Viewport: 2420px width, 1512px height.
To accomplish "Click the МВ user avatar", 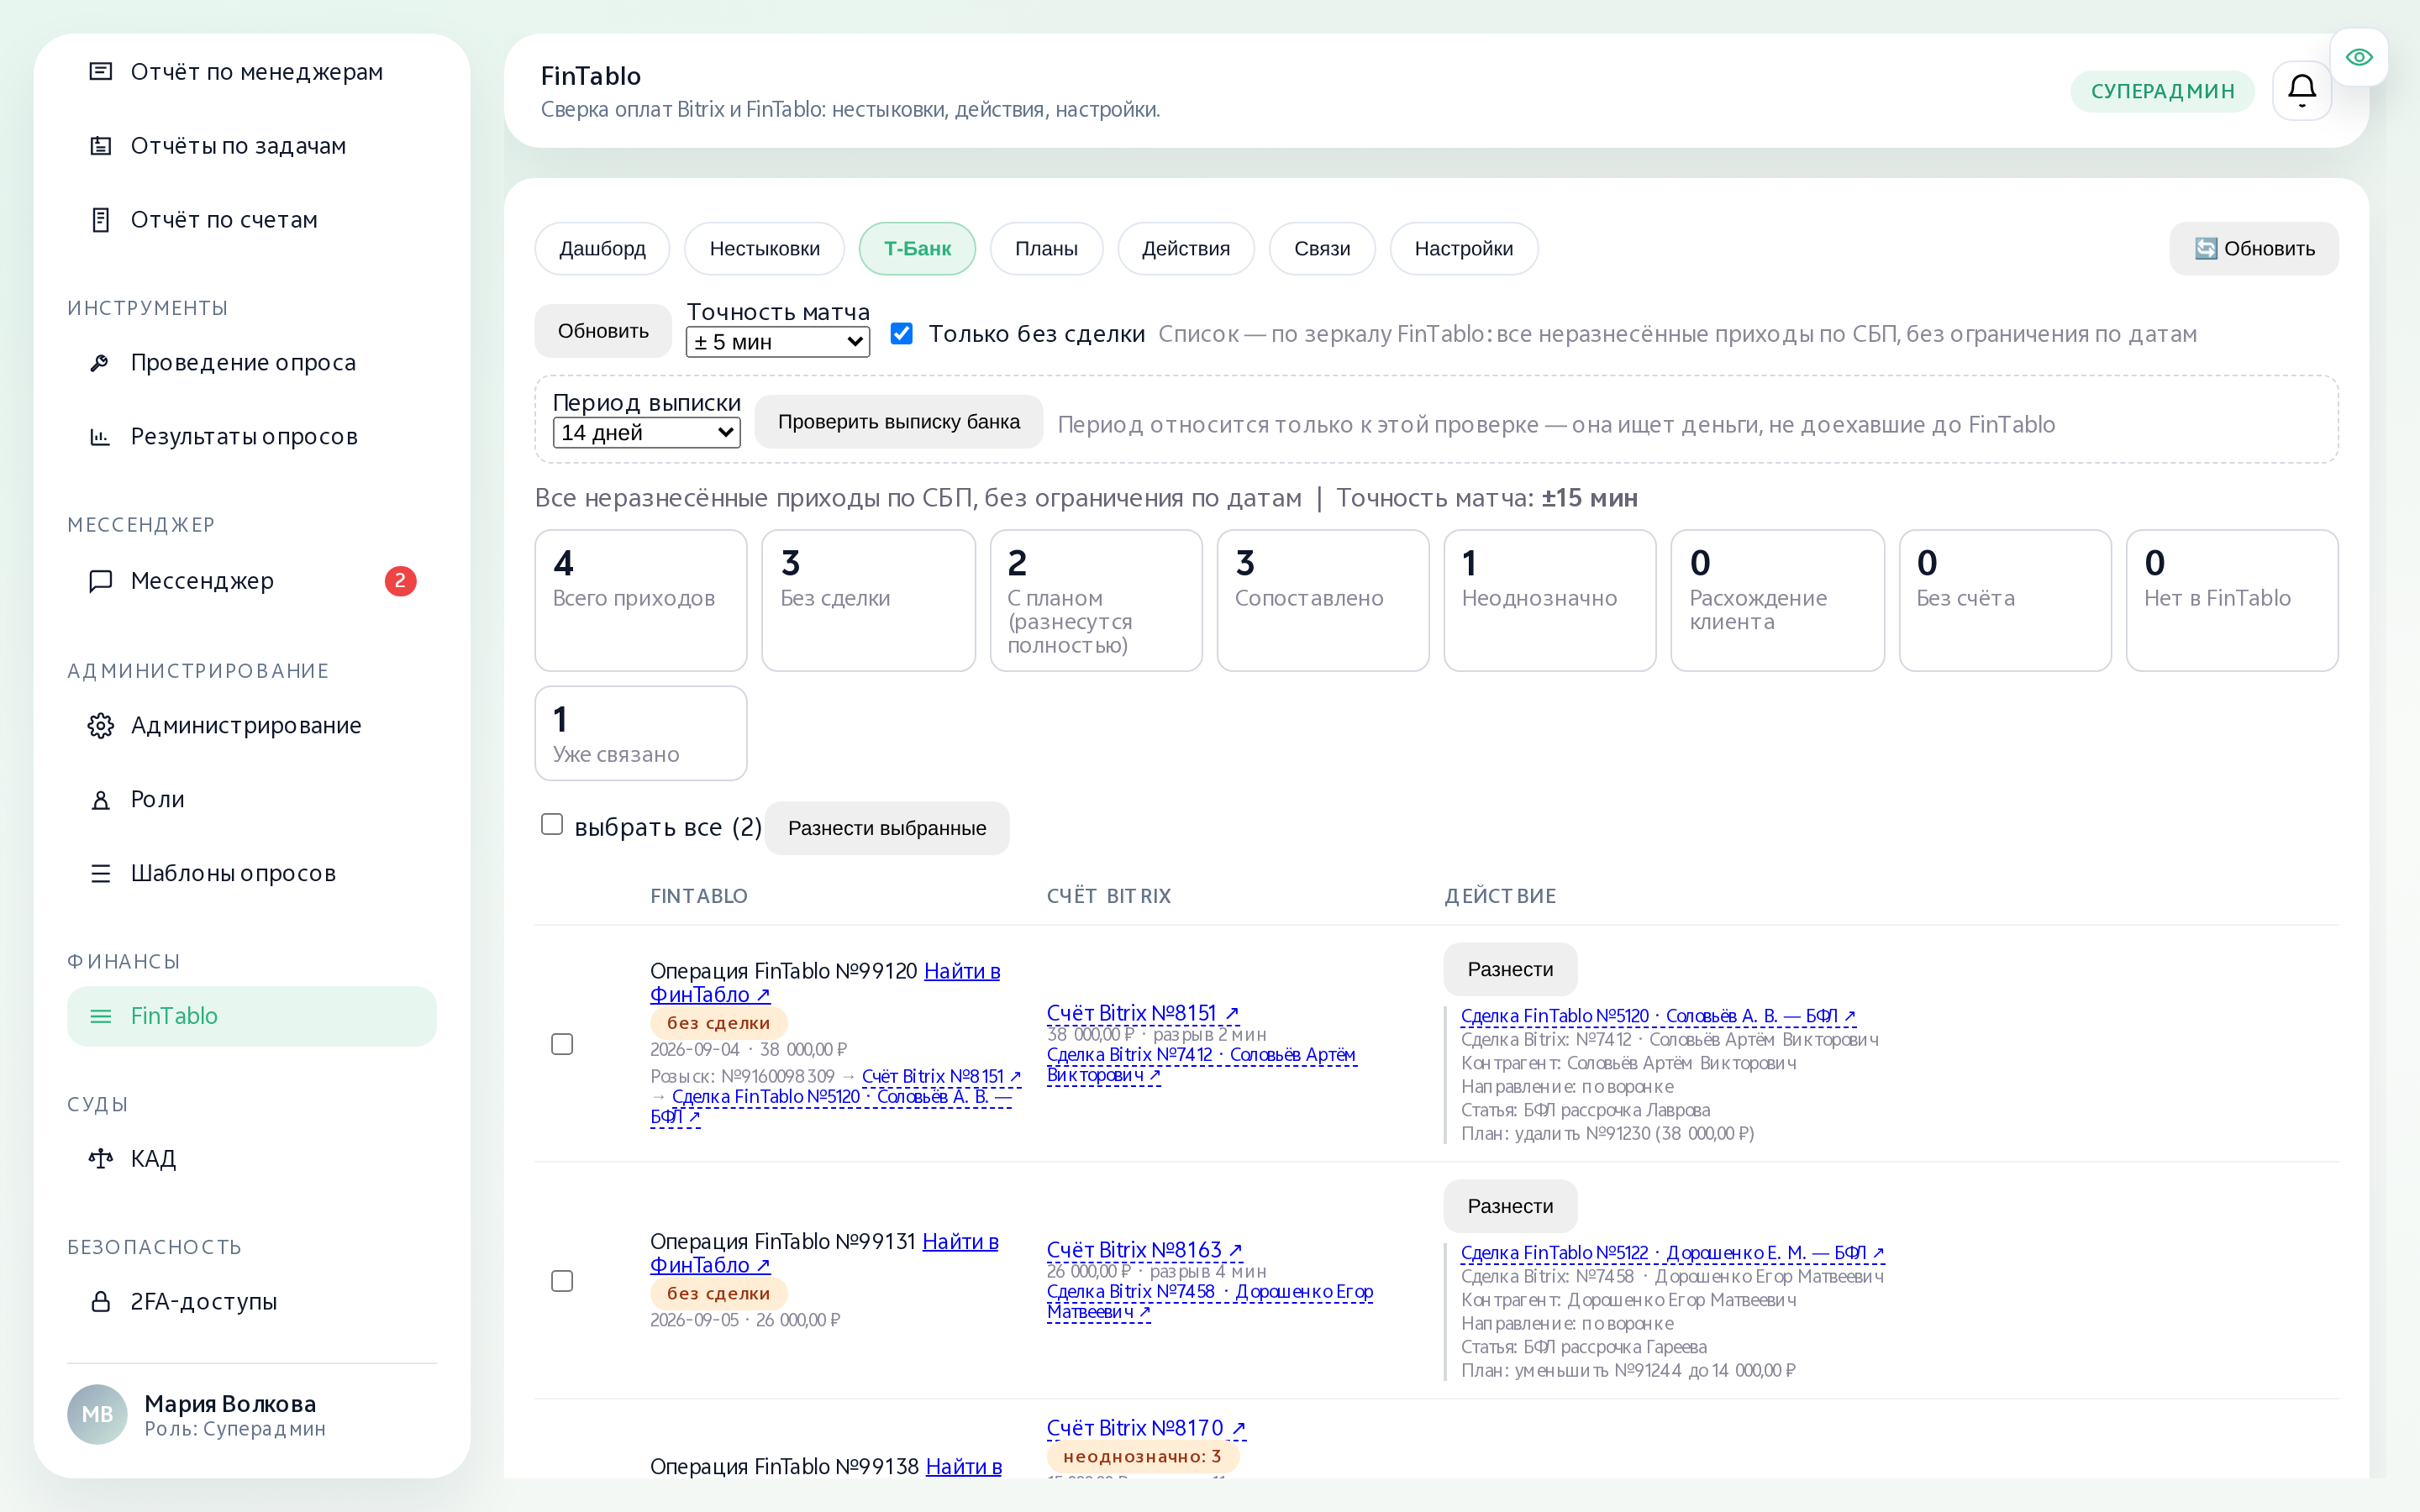I will click(x=97, y=1414).
